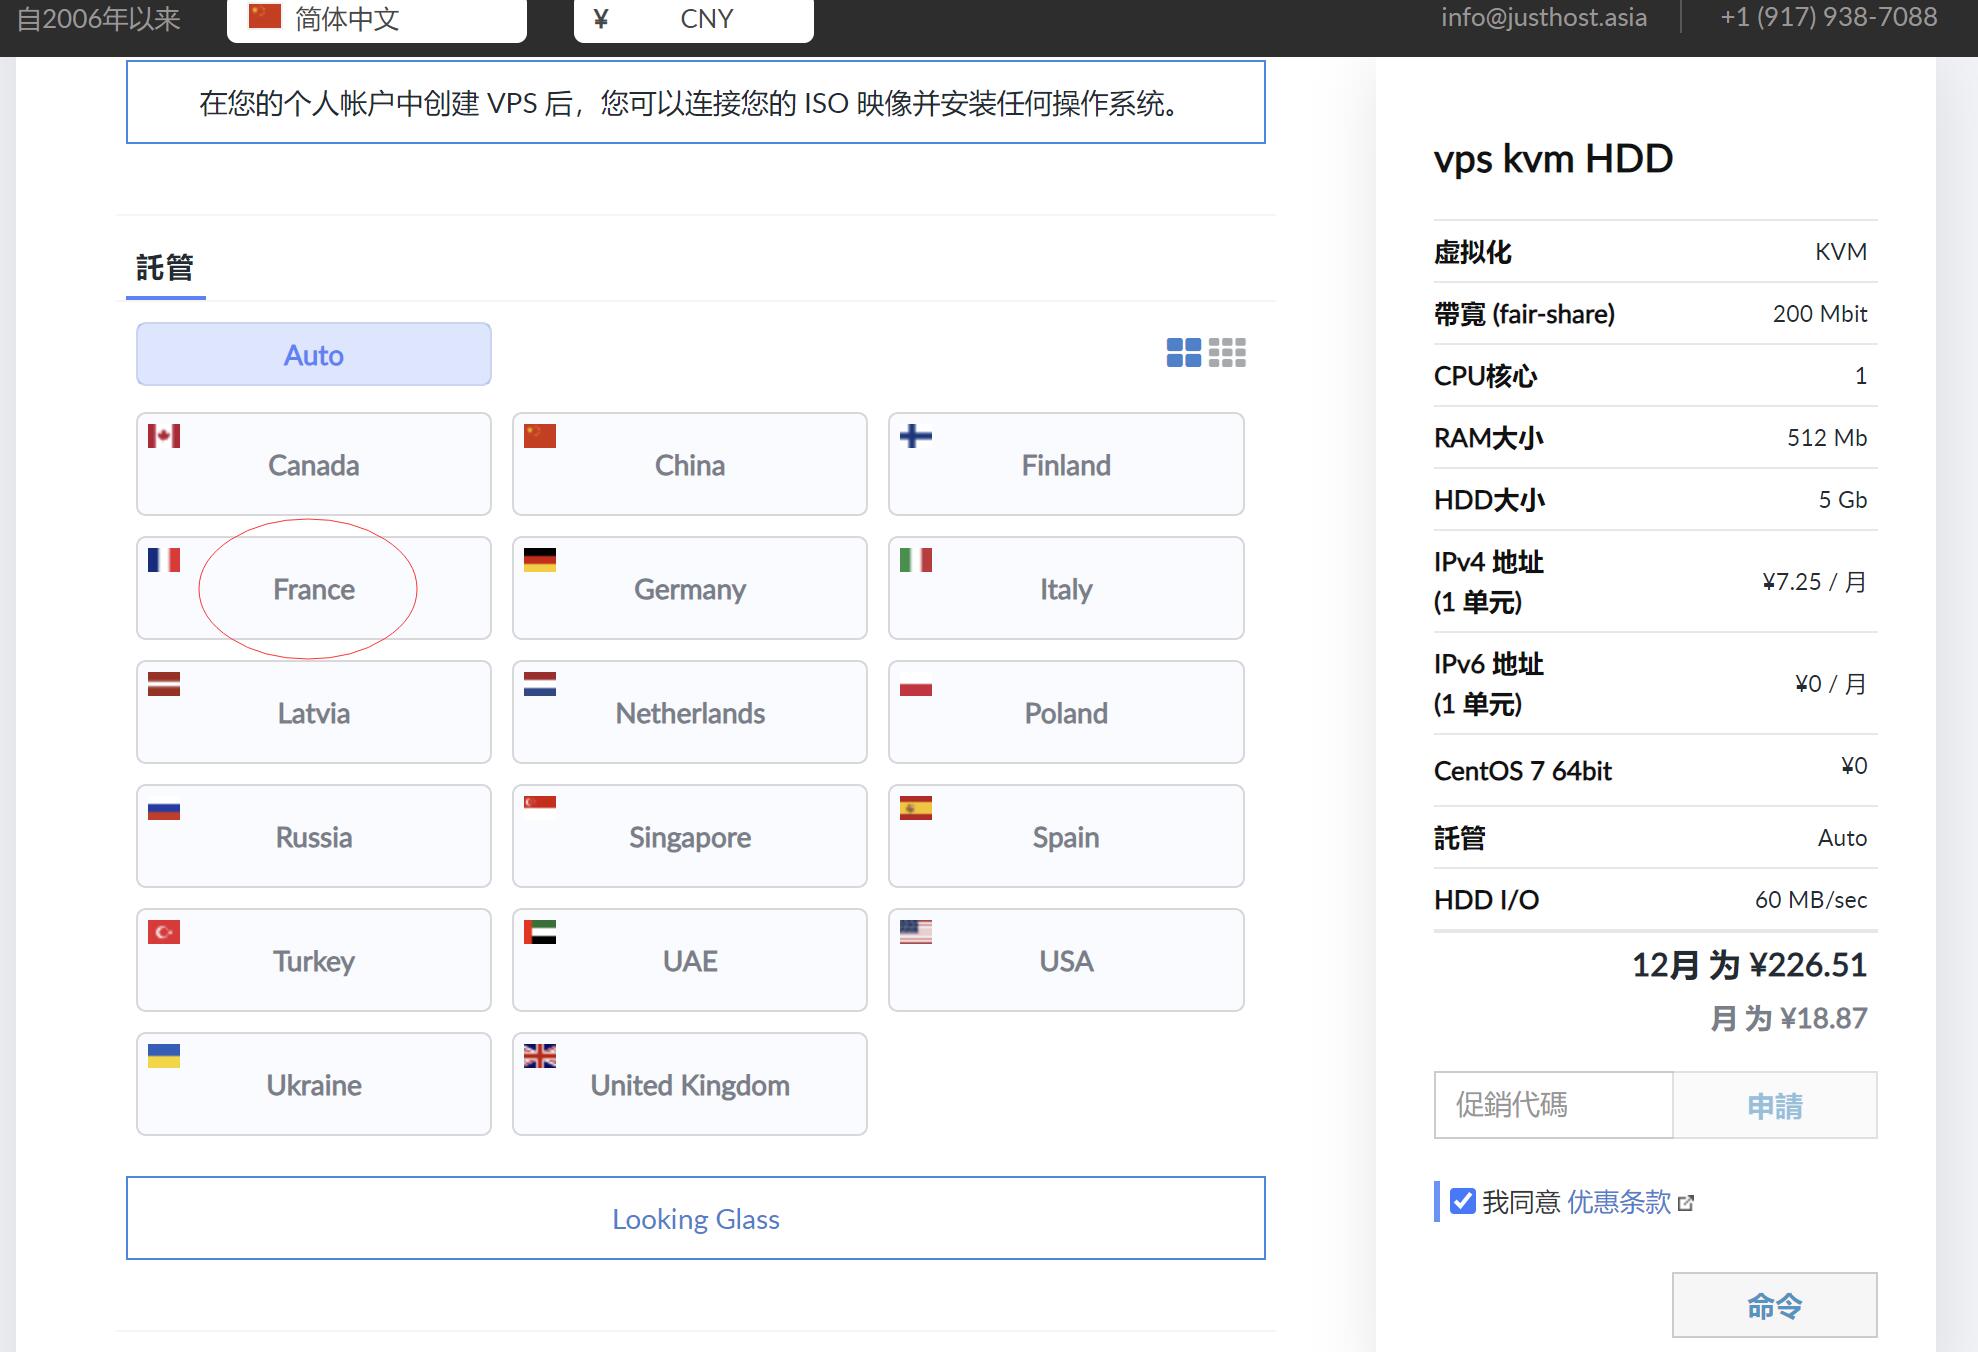Click the France flag icon
The width and height of the screenshot is (1978, 1352).
164,560
